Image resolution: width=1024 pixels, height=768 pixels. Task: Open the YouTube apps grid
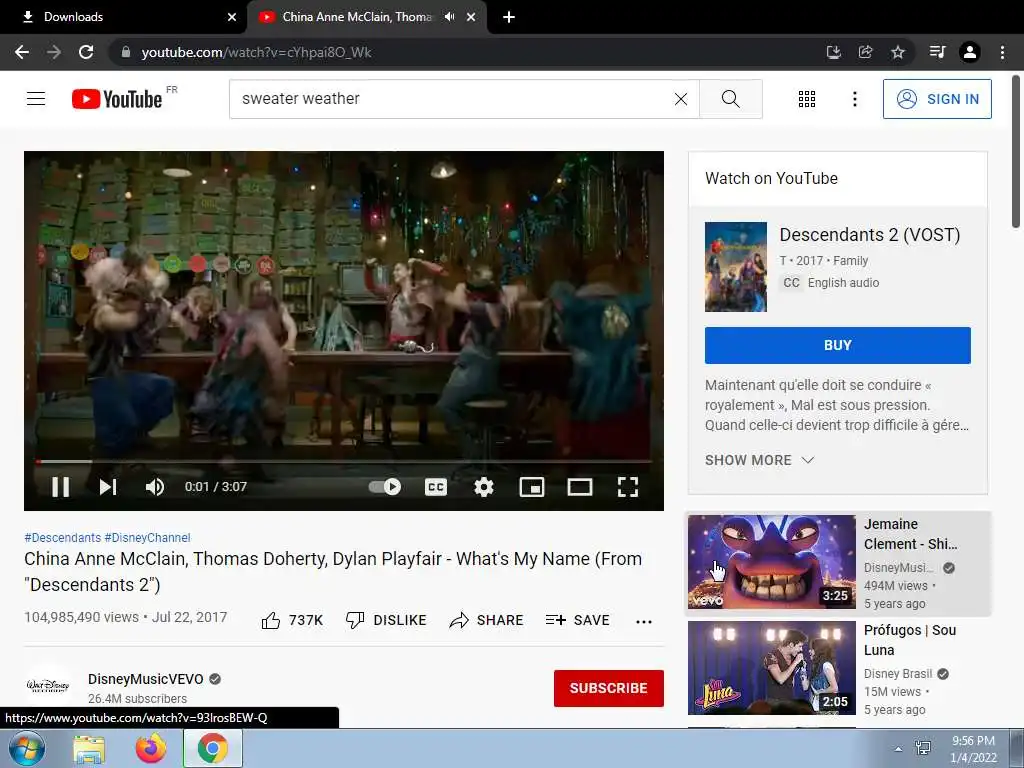[x=807, y=99]
